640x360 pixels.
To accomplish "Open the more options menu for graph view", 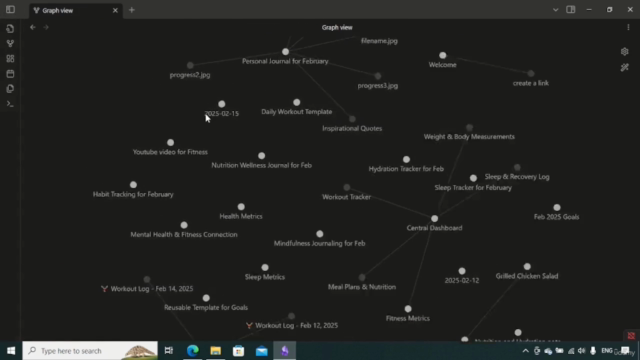I will (x=628, y=27).
